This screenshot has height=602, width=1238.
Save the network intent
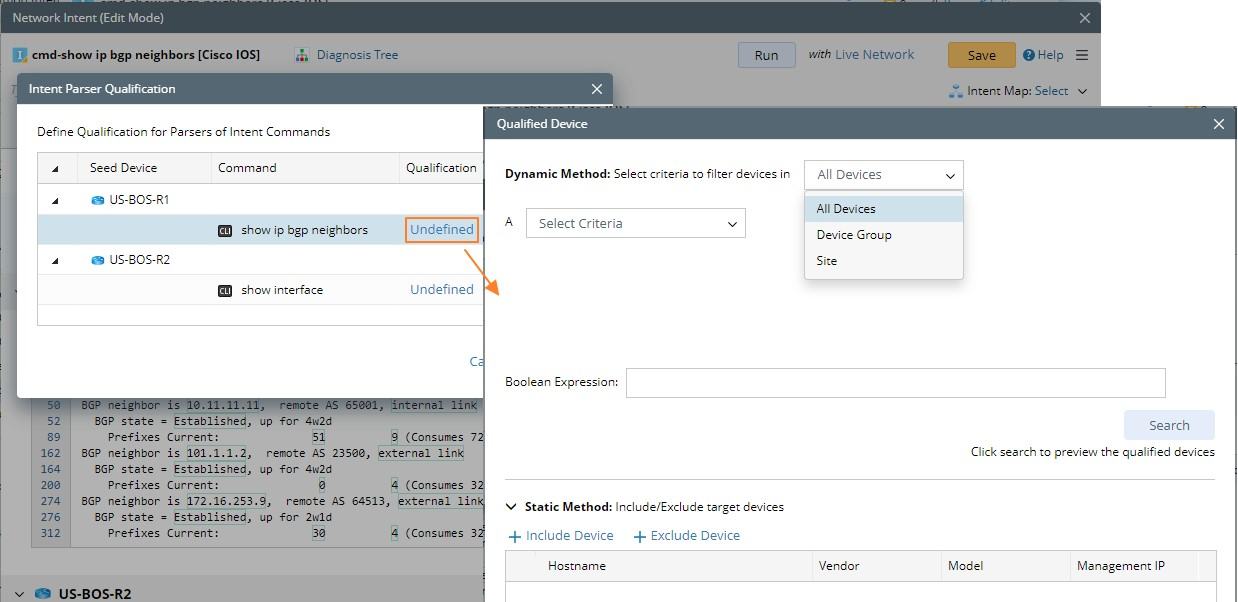[981, 56]
